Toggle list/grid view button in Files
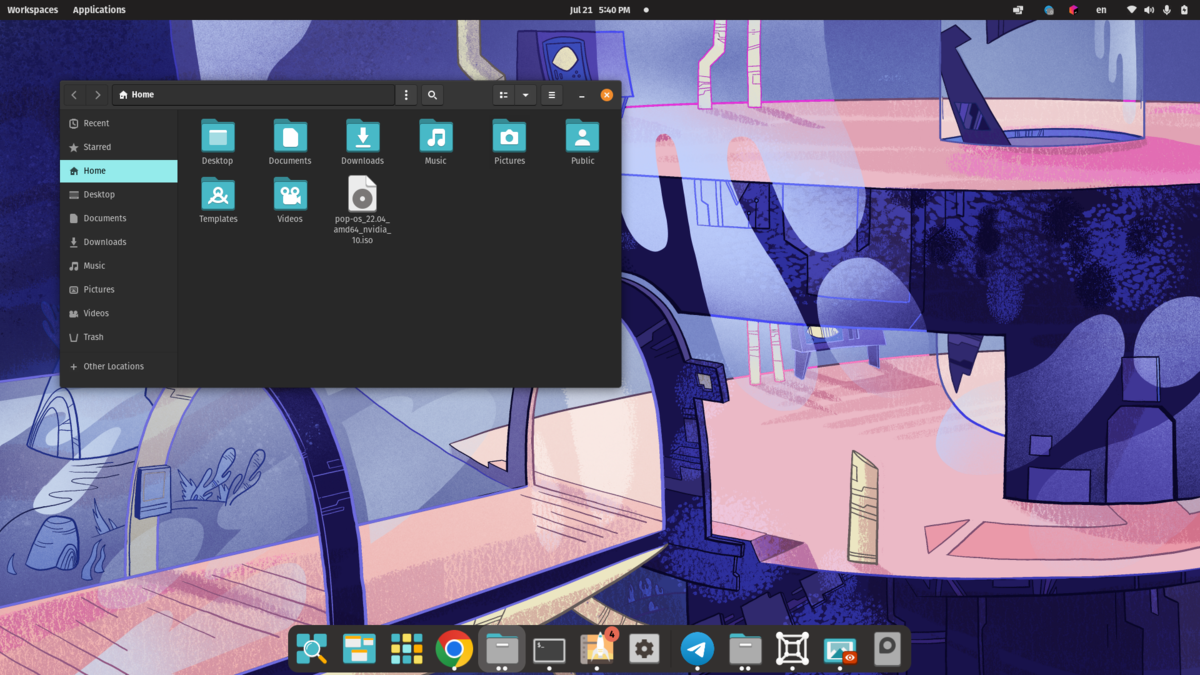The image size is (1200, 675). [504, 95]
